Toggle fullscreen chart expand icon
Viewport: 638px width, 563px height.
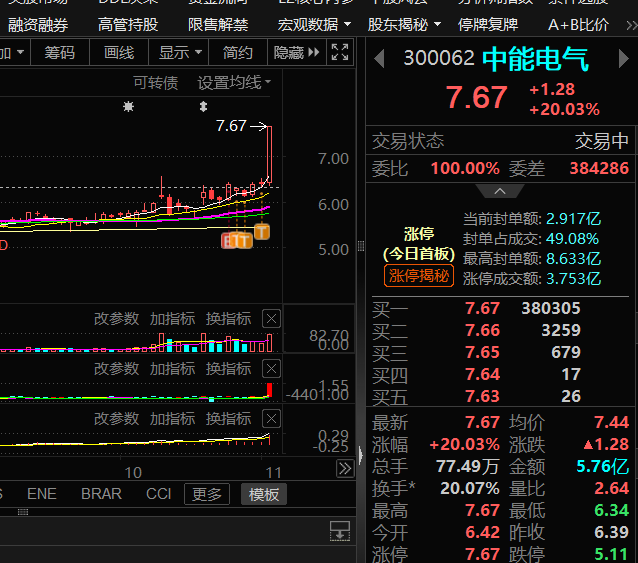[340, 52]
